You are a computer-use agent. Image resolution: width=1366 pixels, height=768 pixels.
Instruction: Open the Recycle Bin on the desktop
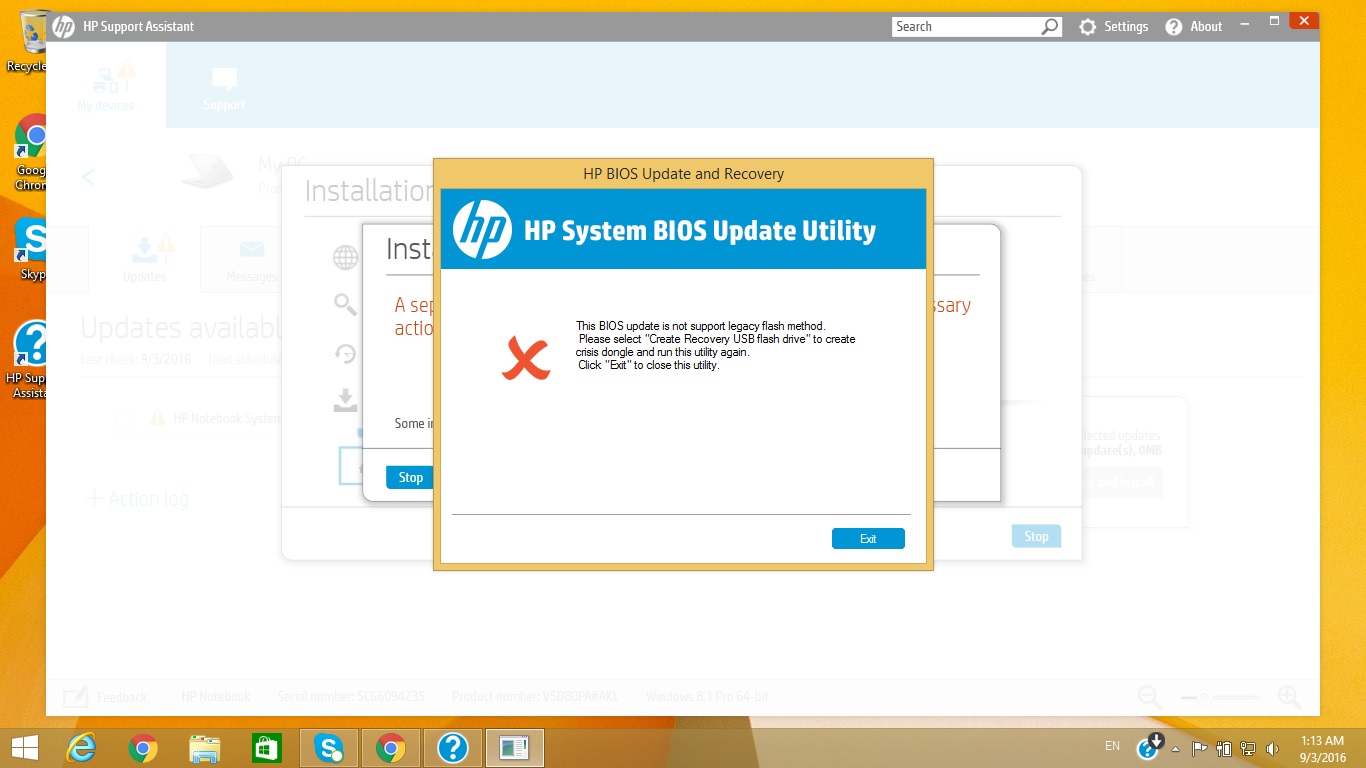point(27,42)
